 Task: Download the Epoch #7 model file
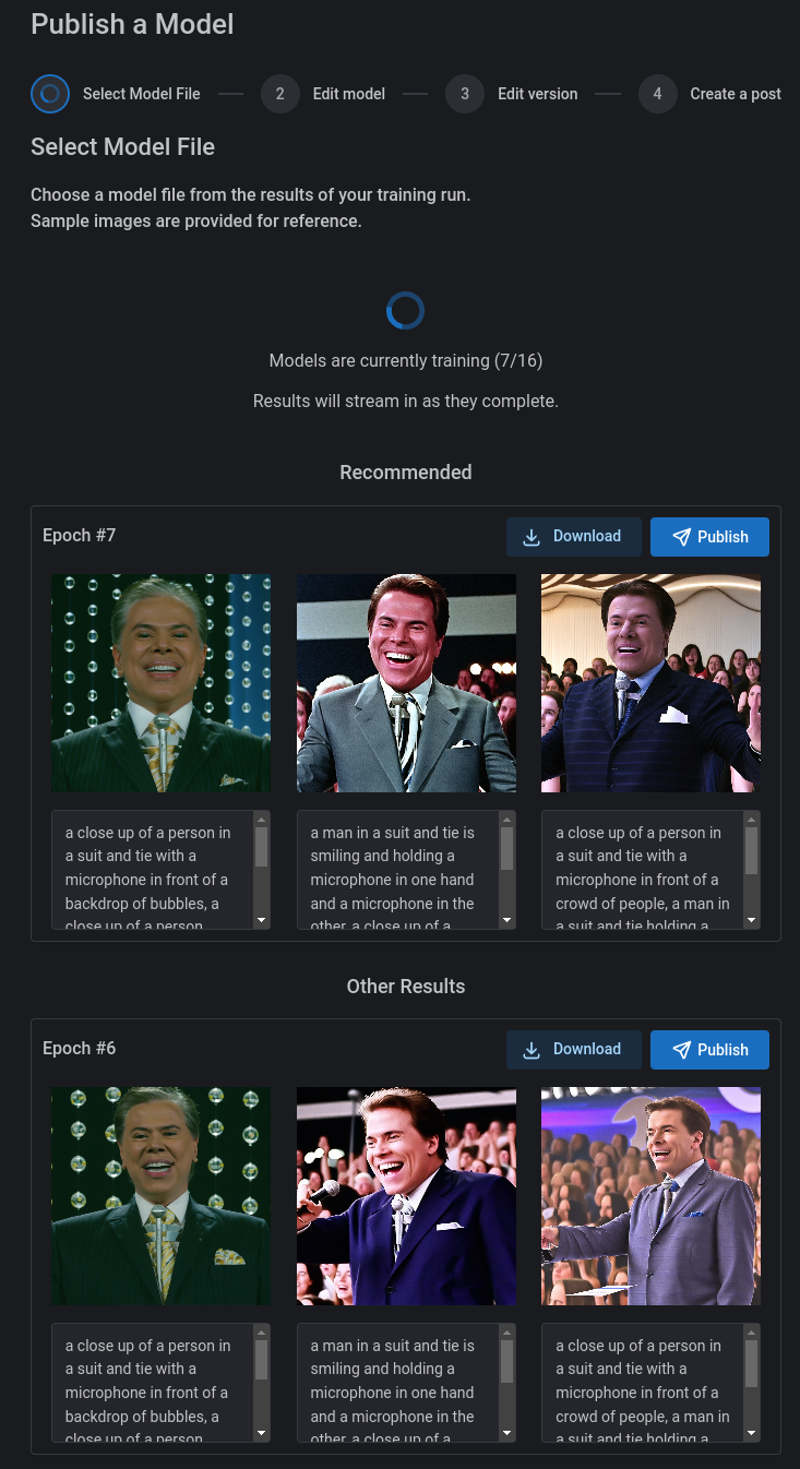click(x=573, y=537)
